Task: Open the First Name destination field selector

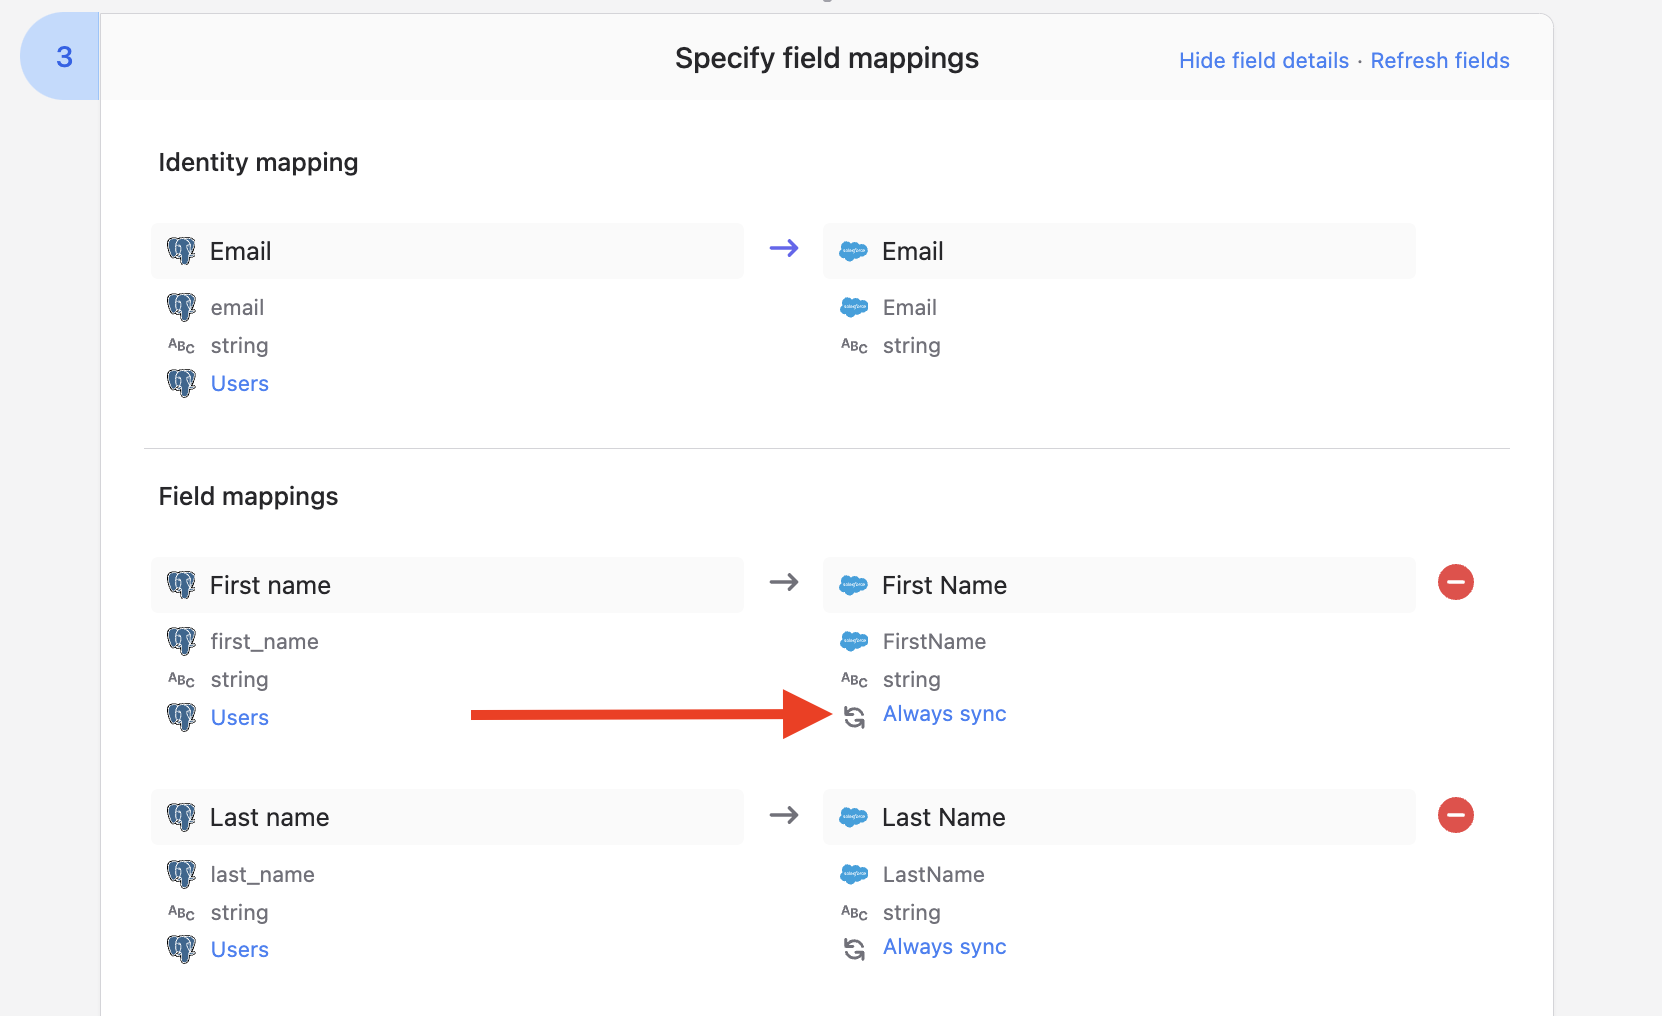Action: tap(1119, 585)
